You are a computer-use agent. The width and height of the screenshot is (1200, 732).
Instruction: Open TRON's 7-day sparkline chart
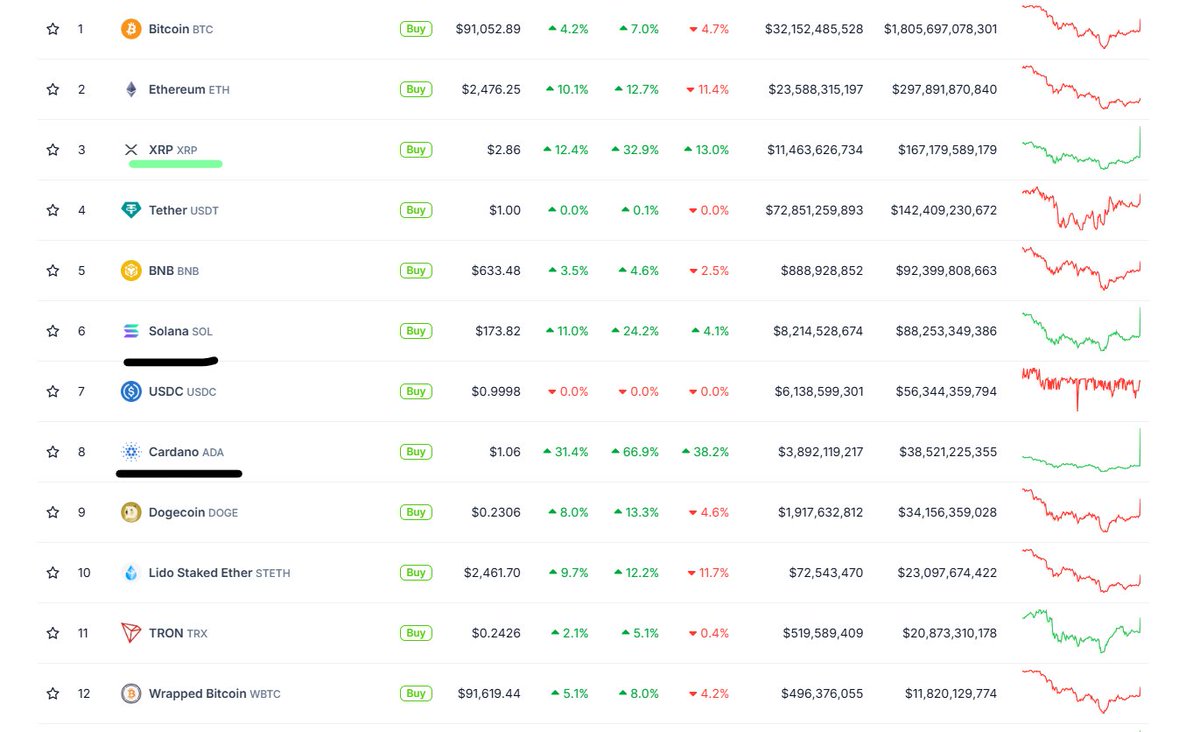(1081, 631)
